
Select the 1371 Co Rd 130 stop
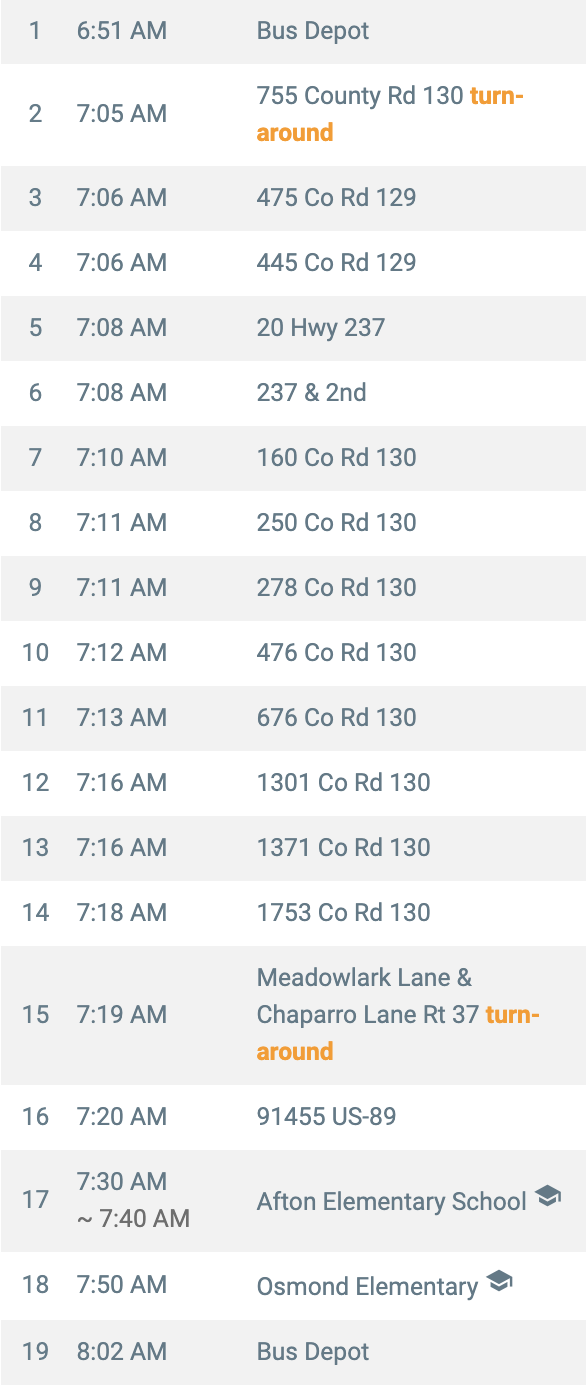point(293,847)
